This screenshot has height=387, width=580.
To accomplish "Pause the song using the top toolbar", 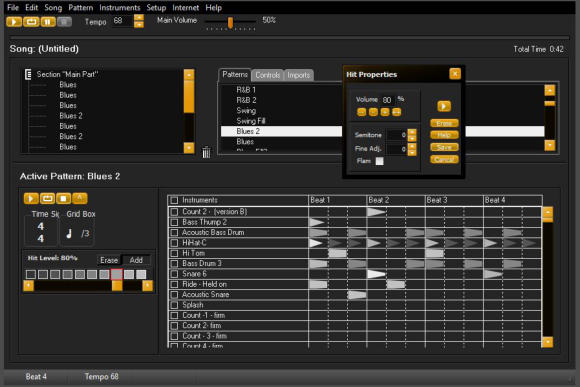I will coord(48,22).
